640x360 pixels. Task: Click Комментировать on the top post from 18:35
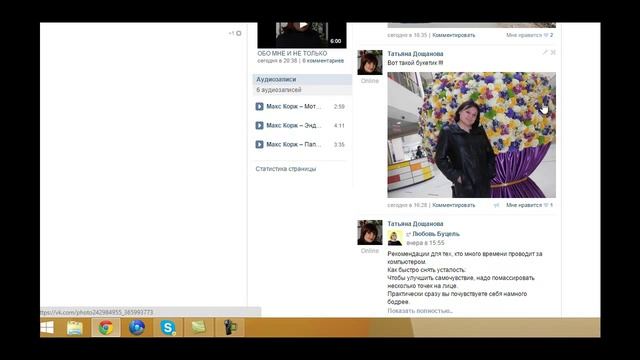(x=453, y=36)
